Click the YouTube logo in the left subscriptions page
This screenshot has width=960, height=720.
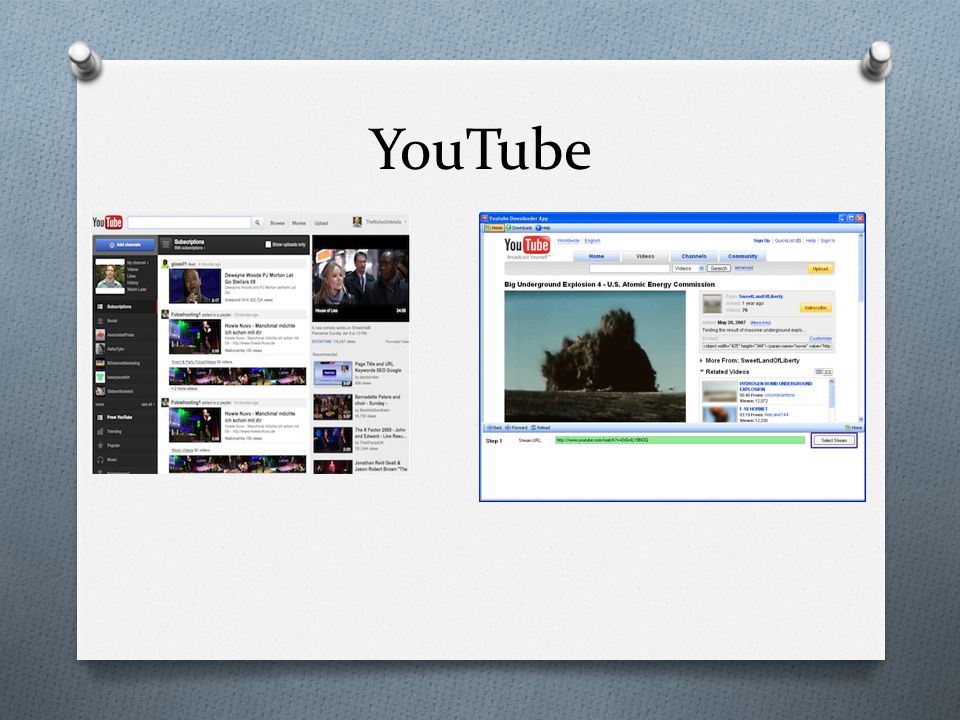(107, 222)
